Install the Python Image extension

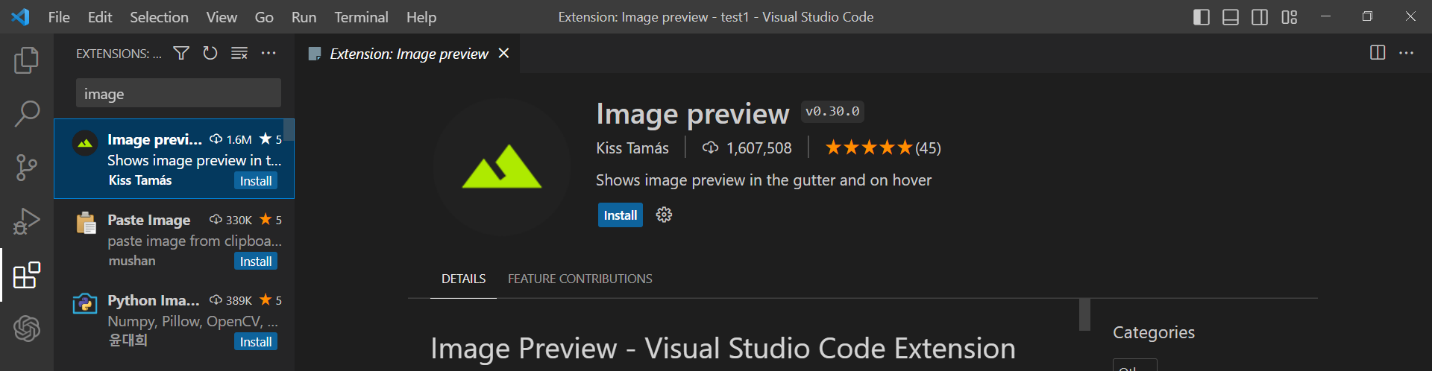256,342
